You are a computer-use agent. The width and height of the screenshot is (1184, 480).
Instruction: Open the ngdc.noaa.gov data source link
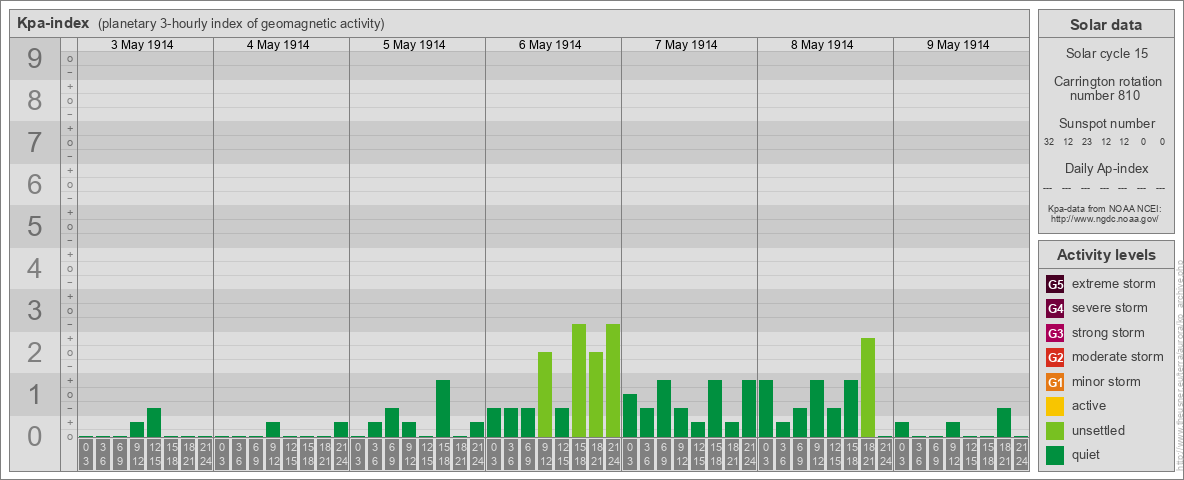click(x=1105, y=218)
